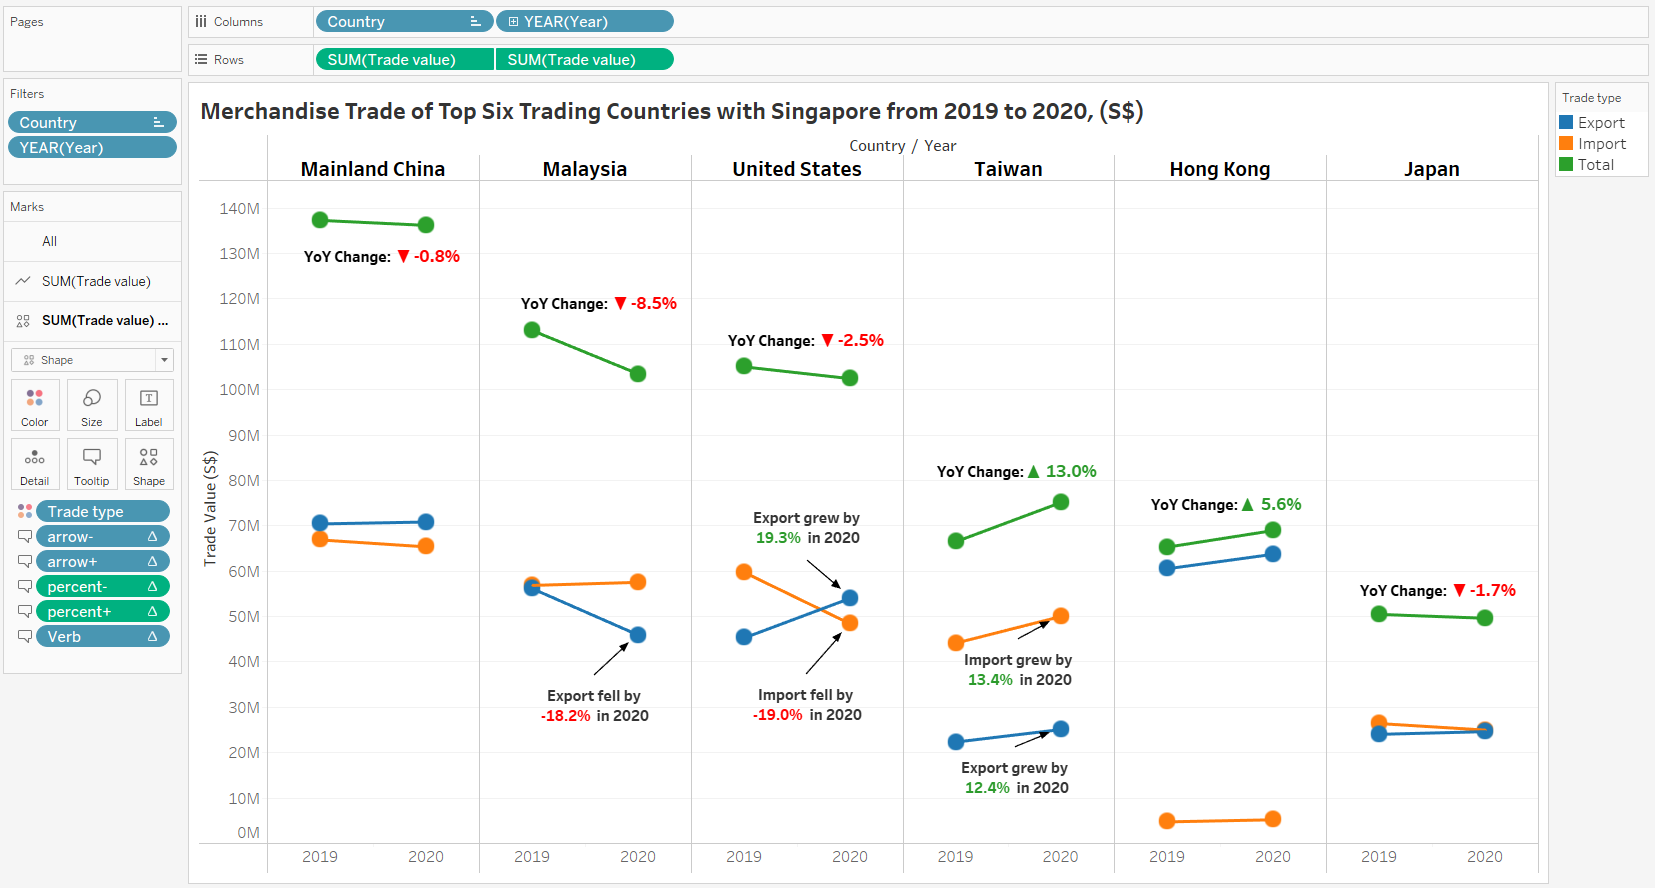The width and height of the screenshot is (1655, 888).
Task: Click the green Total legend swatch
Action: (x=1566, y=164)
